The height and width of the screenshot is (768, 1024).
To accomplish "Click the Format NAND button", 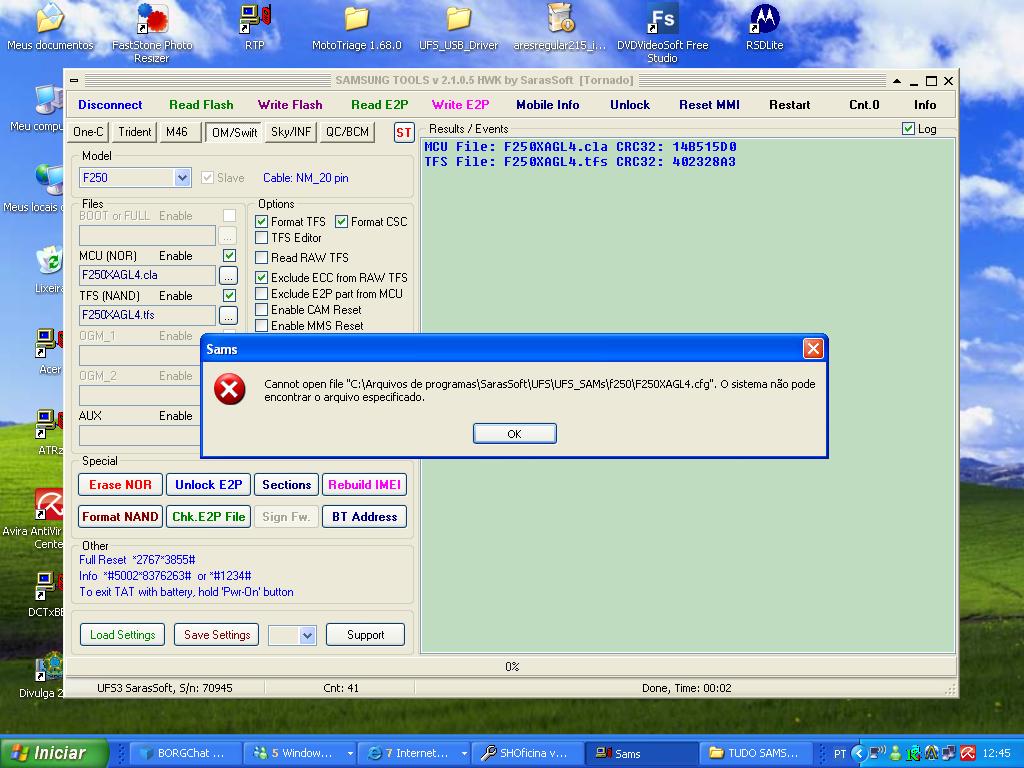I will tap(120, 517).
